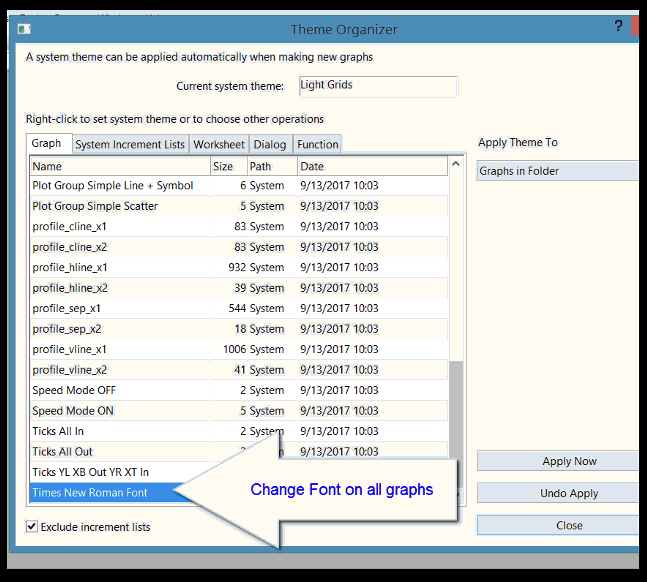647x582 pixels.
Task: Select the Function tab
Action: coord(318,144)
